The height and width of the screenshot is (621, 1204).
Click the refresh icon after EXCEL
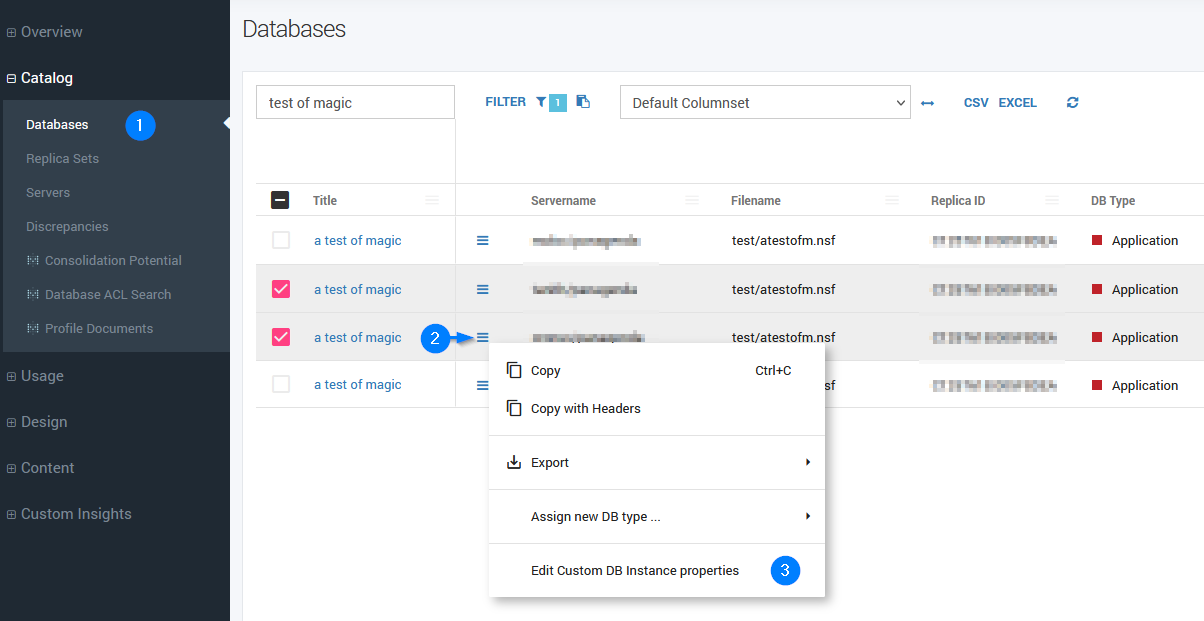click(1073, 103)
